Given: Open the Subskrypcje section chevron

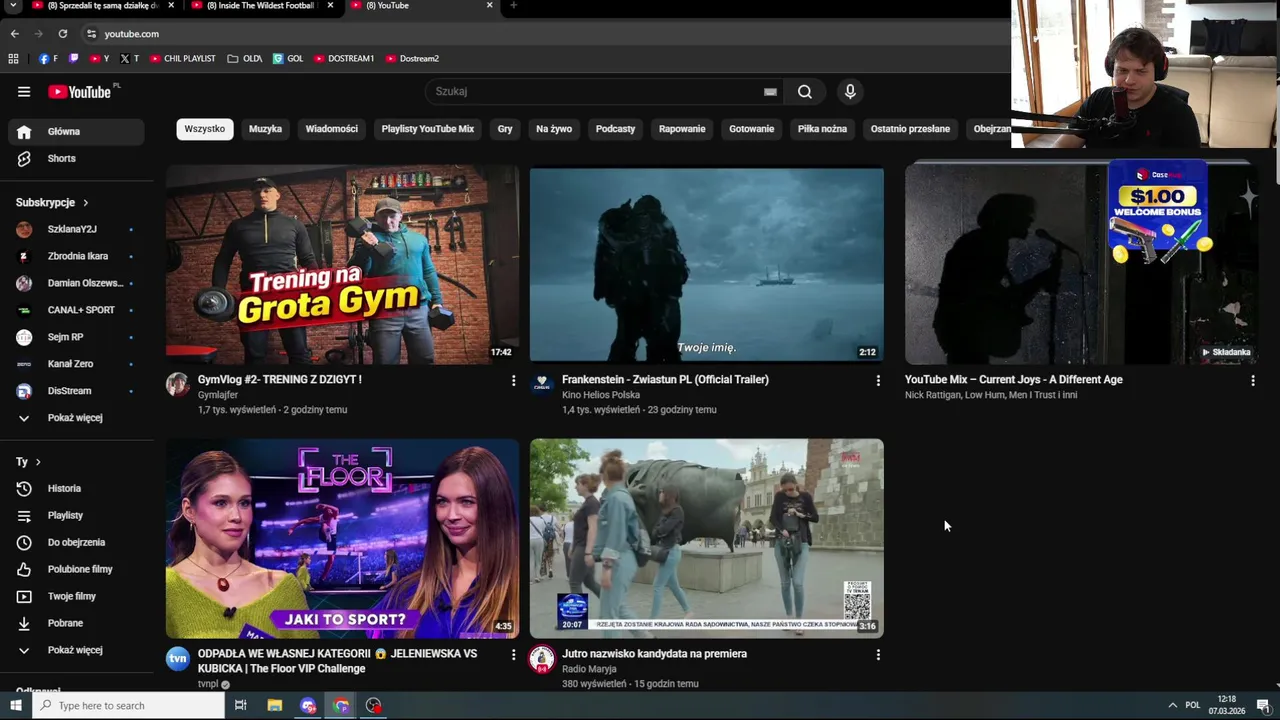Looking at the screenshot, I should click(85, 203).
